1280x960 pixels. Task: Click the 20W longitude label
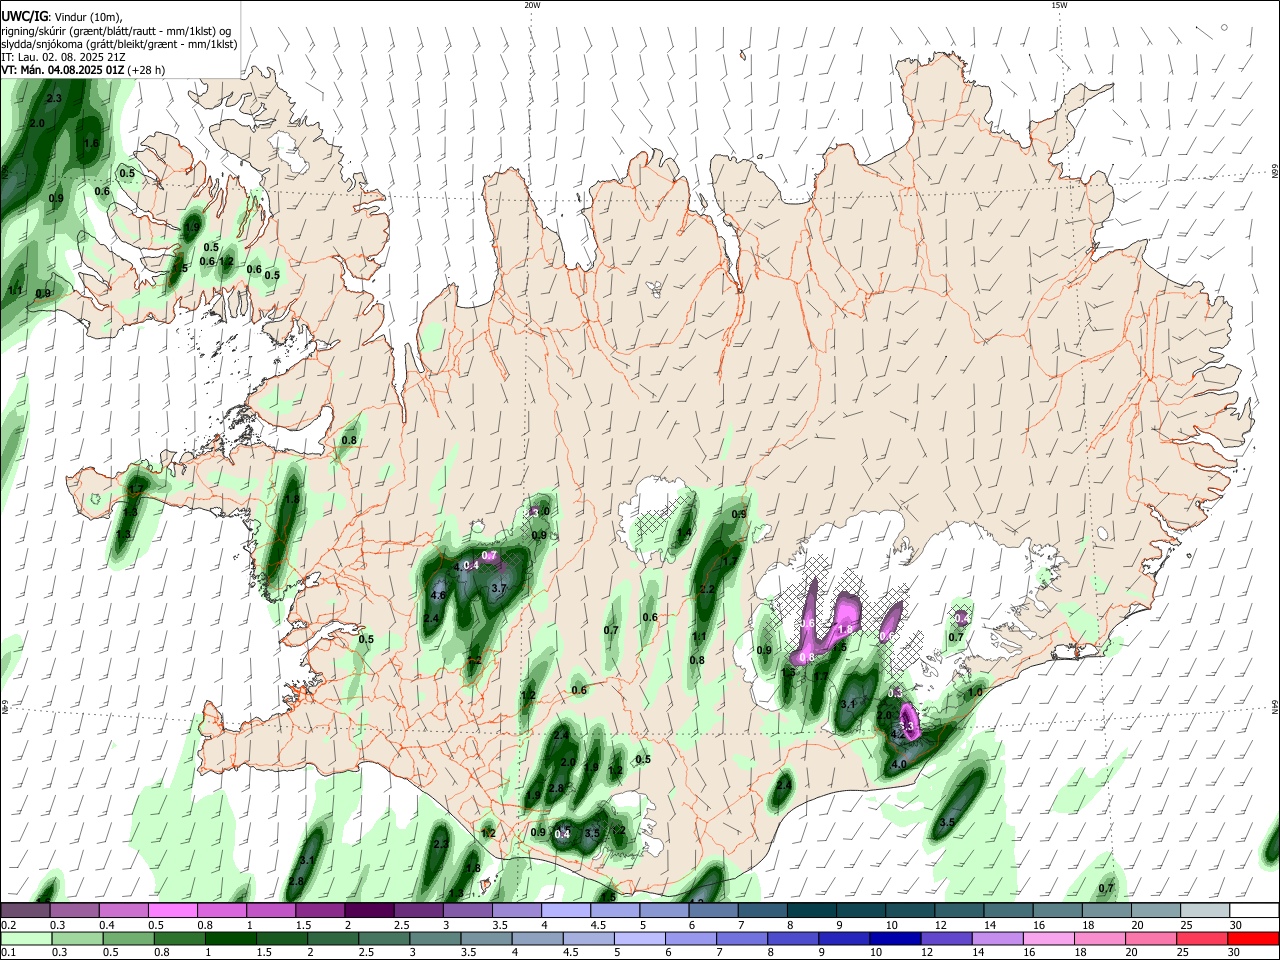[x=532, y=5]
